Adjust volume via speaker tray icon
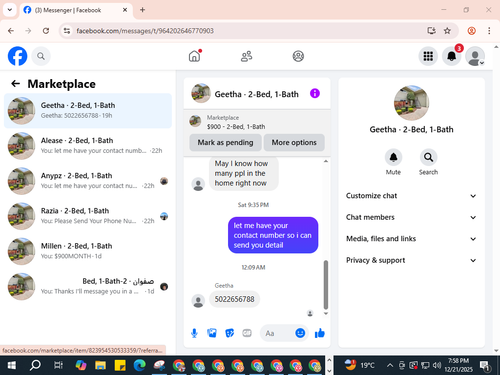Viewport: 500px width, 375px height. point(437,365)
